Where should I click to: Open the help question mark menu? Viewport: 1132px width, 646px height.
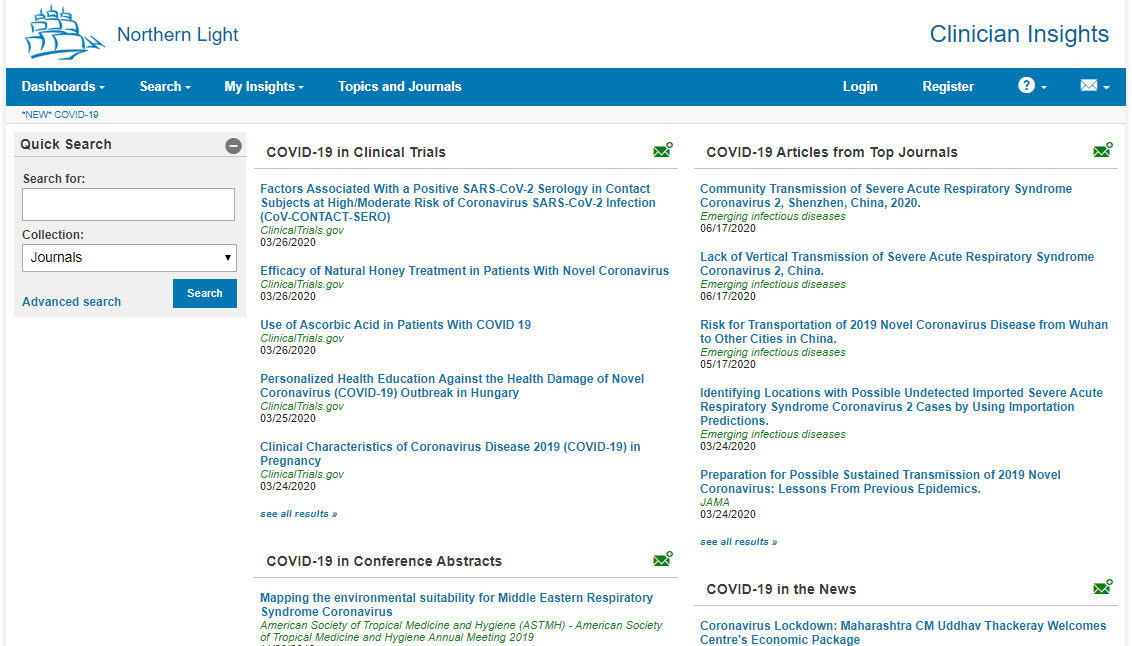coord(1032,86)
